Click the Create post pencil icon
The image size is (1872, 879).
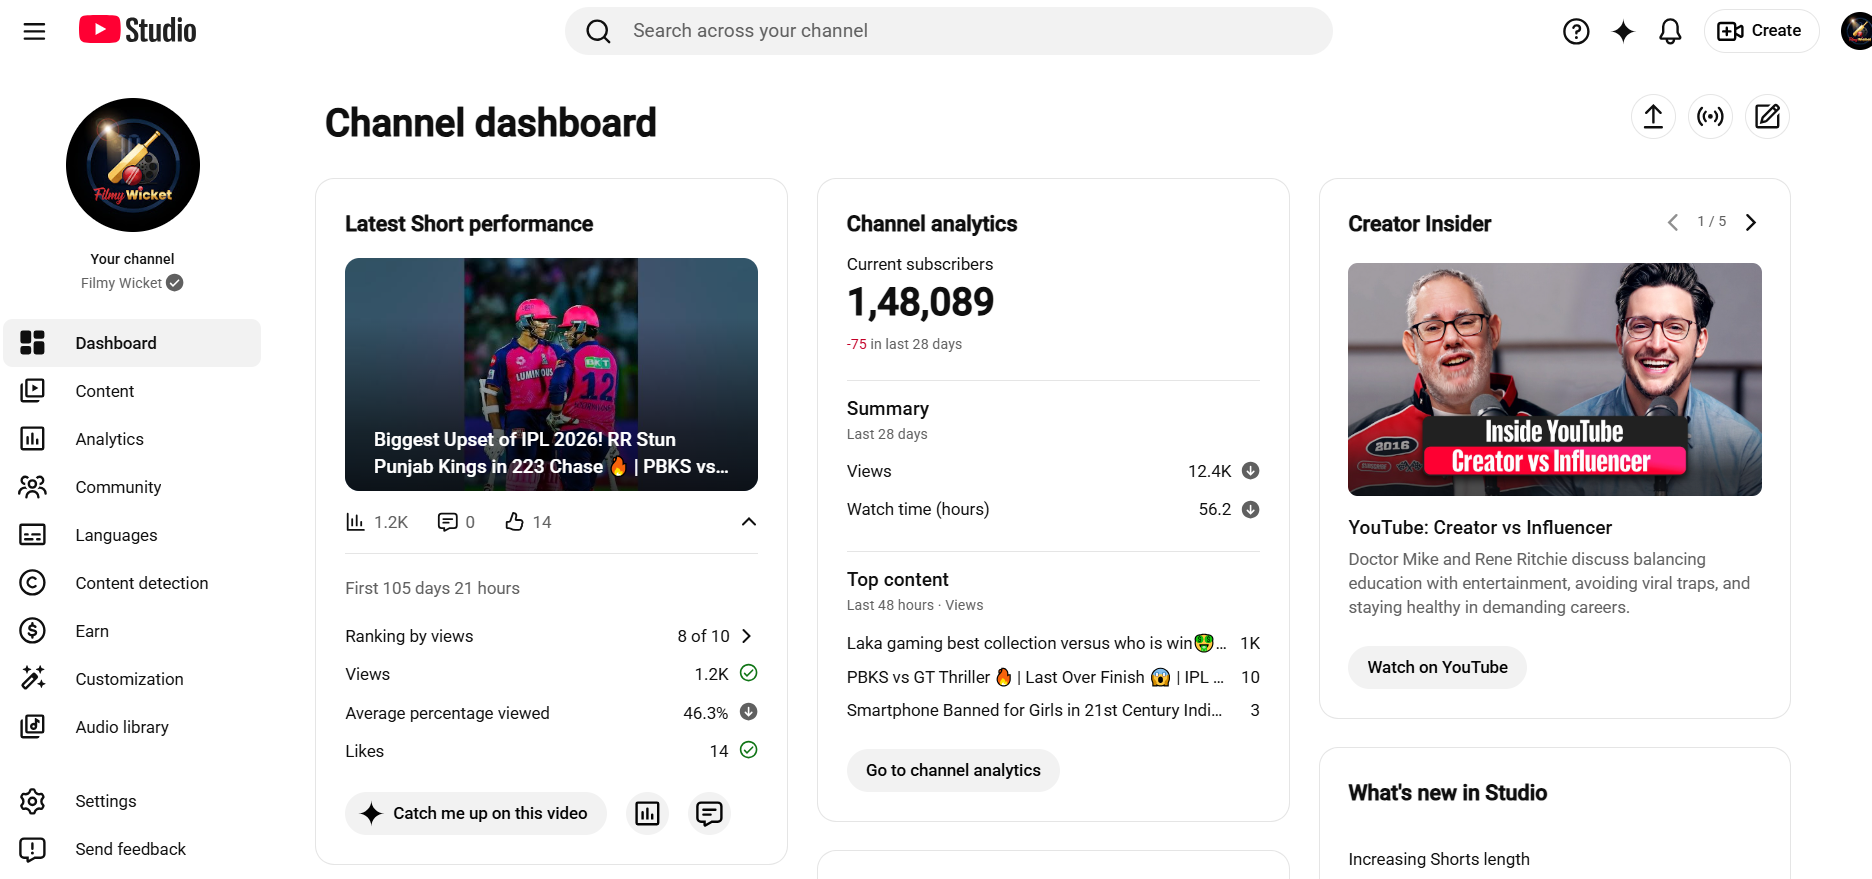coord(1767,117)
